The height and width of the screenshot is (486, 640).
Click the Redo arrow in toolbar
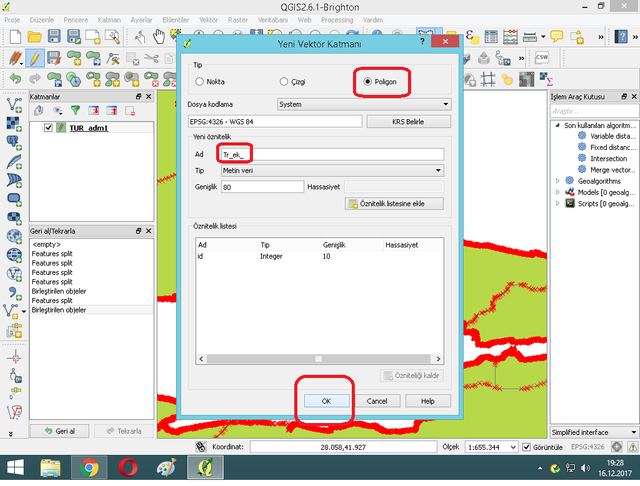35,78
